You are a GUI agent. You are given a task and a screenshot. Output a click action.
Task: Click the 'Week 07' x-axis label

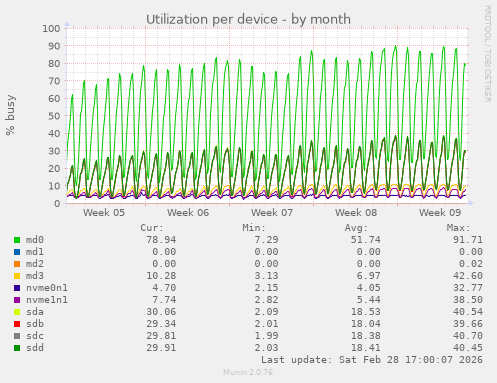pos(272,213)
